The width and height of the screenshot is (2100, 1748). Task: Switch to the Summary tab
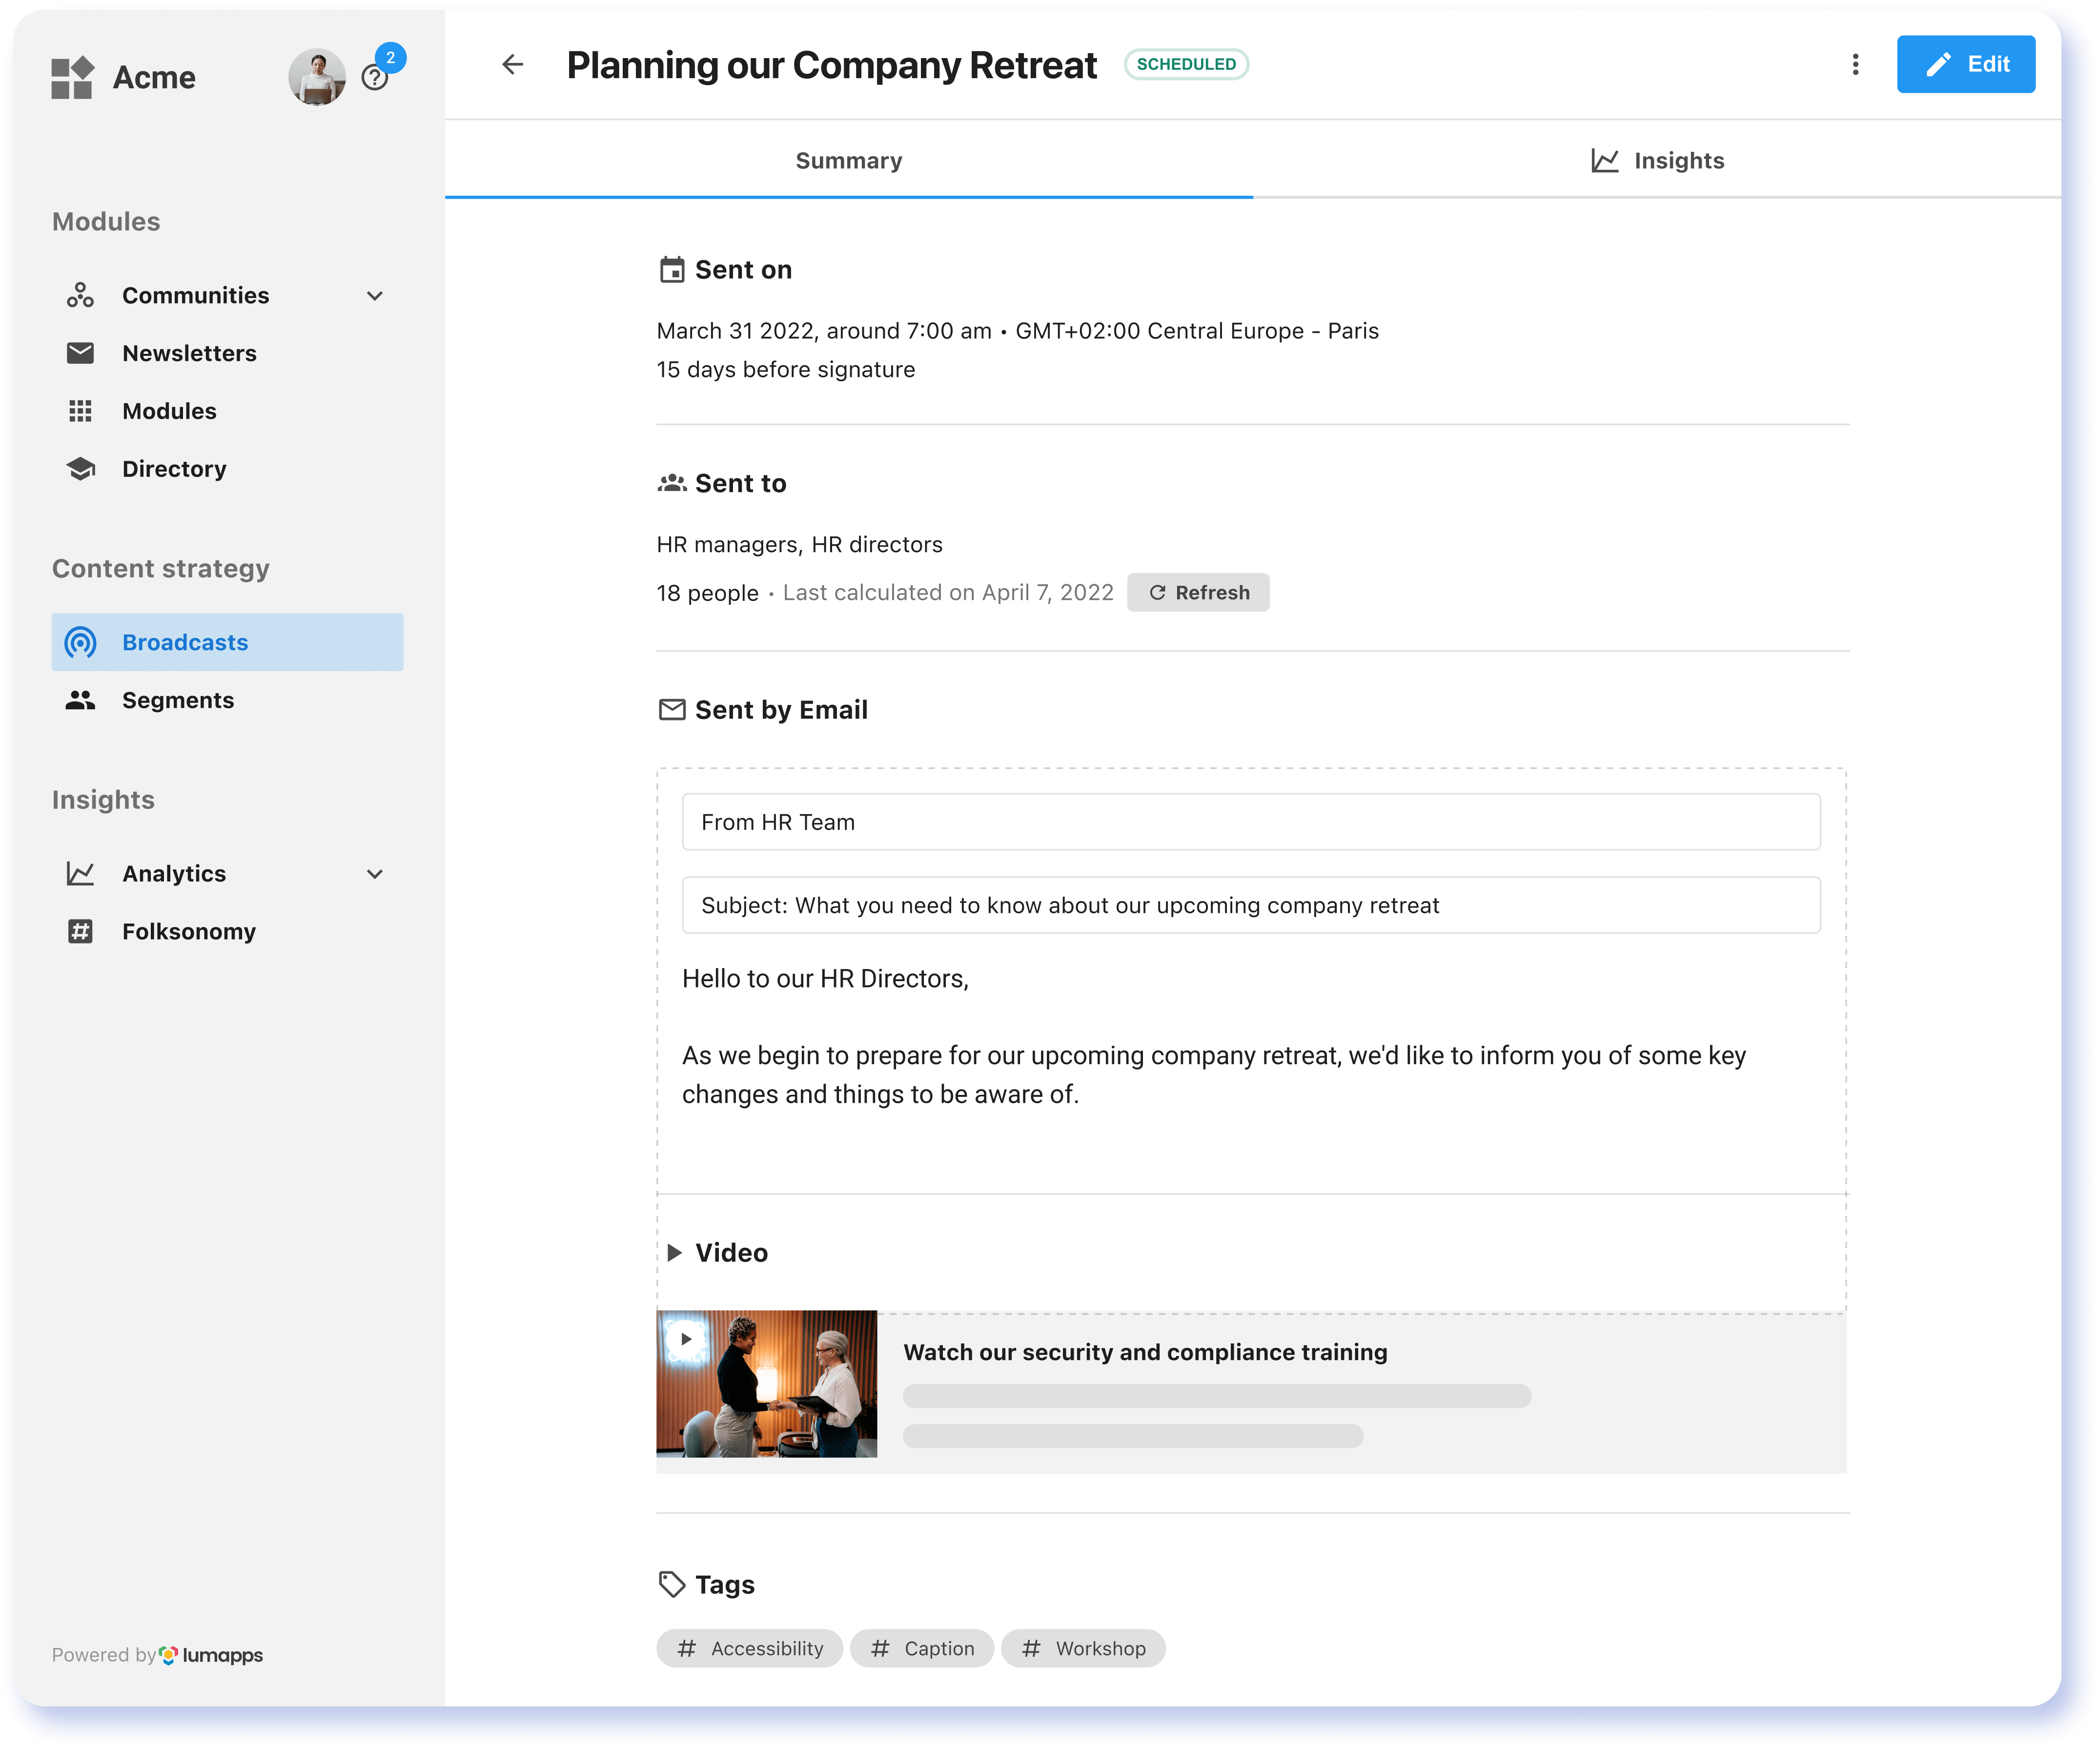point(849,160)
